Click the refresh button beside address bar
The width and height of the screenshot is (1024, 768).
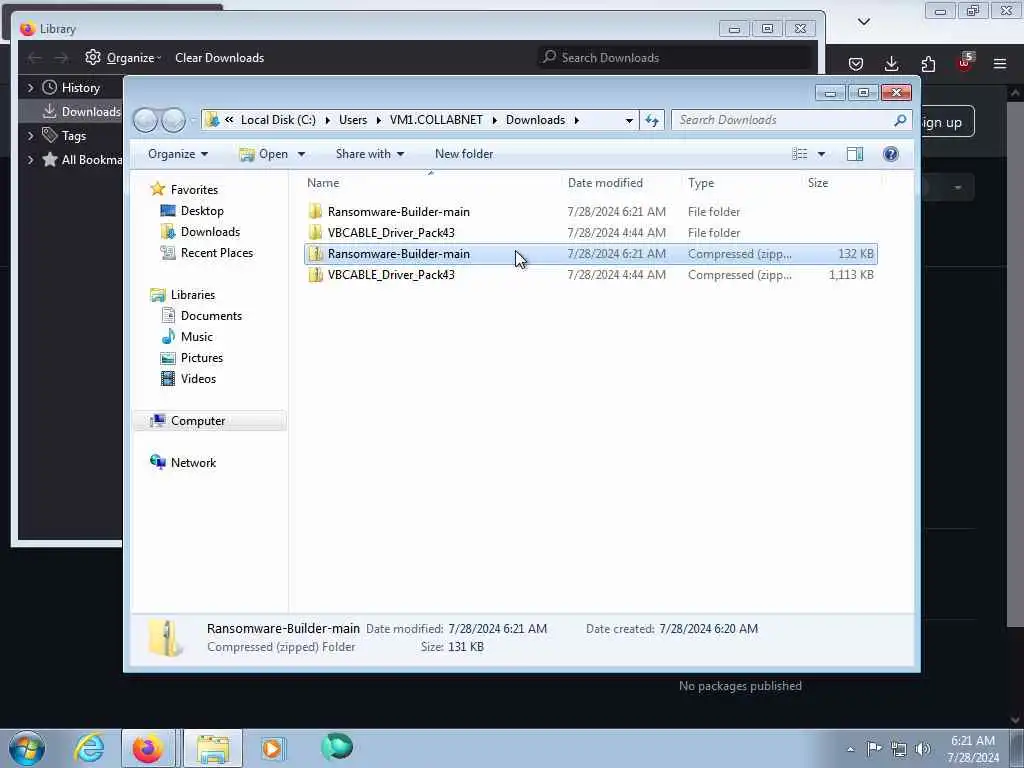(x=652, y=120)
